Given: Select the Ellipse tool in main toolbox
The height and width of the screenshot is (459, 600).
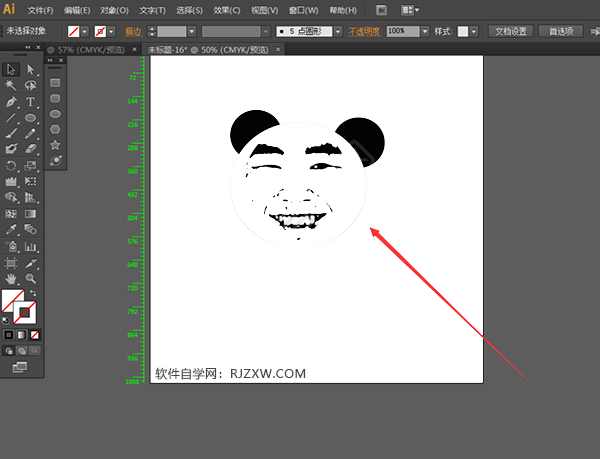Looking at the screenshot, I should tap(30, 117).
